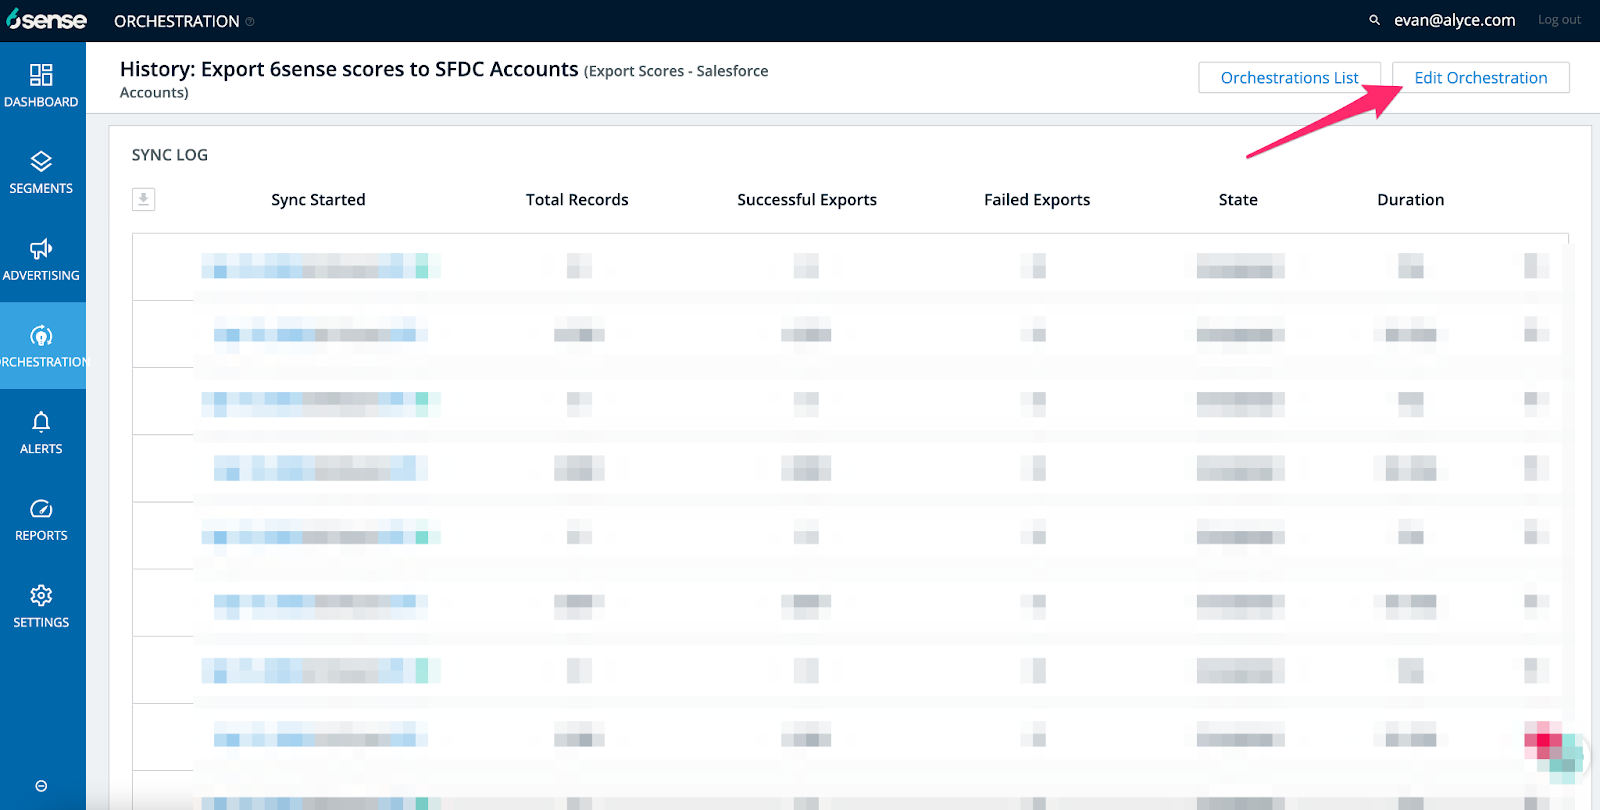Click the evan@alyce.com account name
This screenshot has height=810, width=1600.
(x=1454, y=20)
